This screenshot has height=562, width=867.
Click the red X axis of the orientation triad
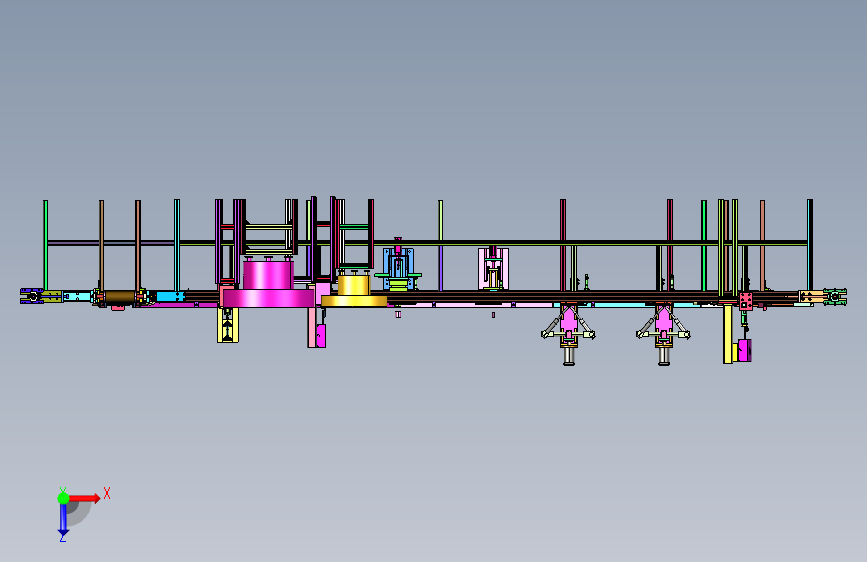point(84,498)
